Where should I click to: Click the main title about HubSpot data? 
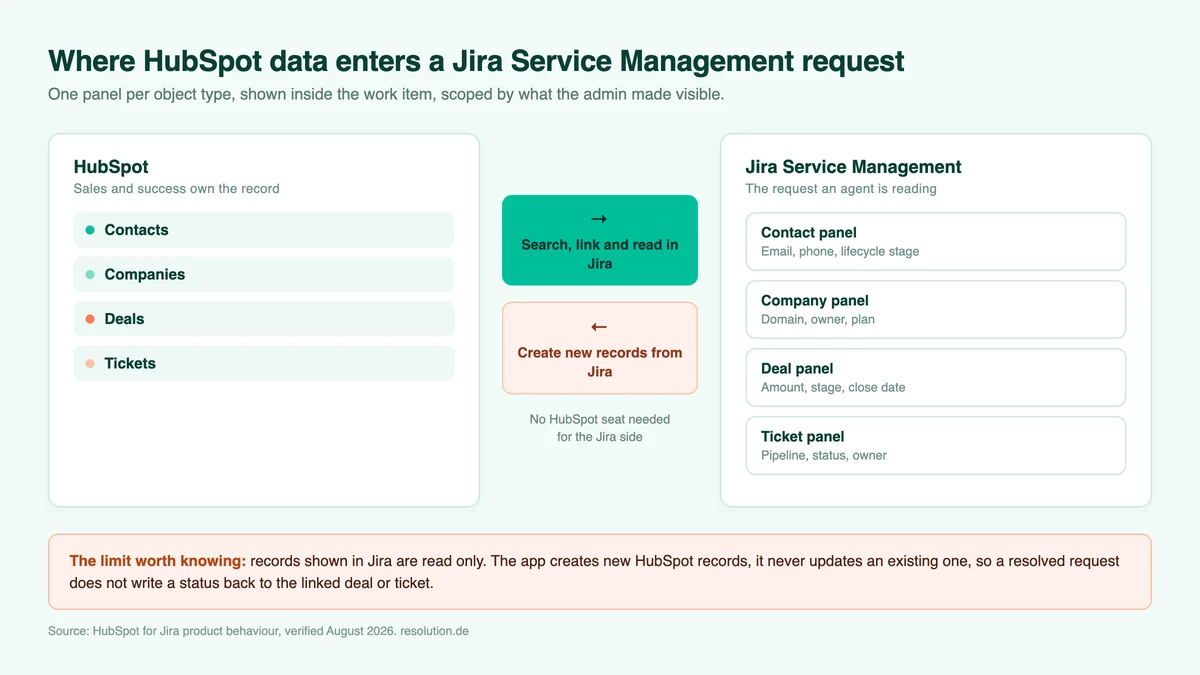[476, 61]
